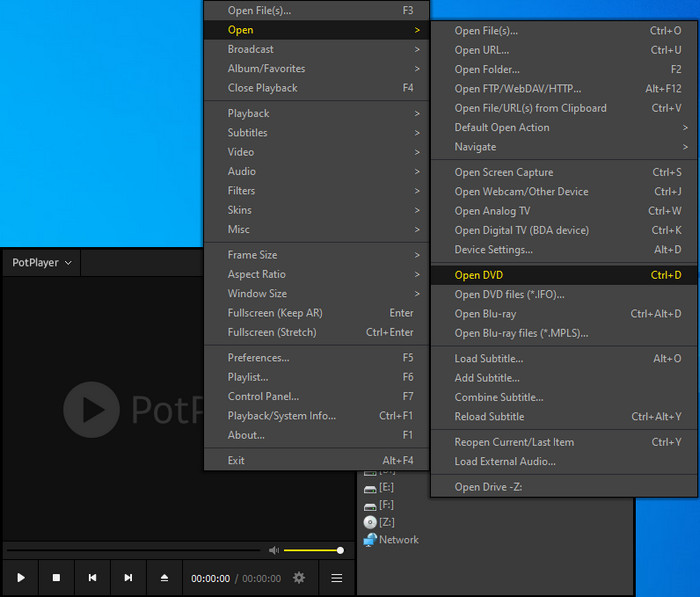Expand Default Open Action submenu
The height and width of the screenshot is (597, 700).
tap(564, 127)
